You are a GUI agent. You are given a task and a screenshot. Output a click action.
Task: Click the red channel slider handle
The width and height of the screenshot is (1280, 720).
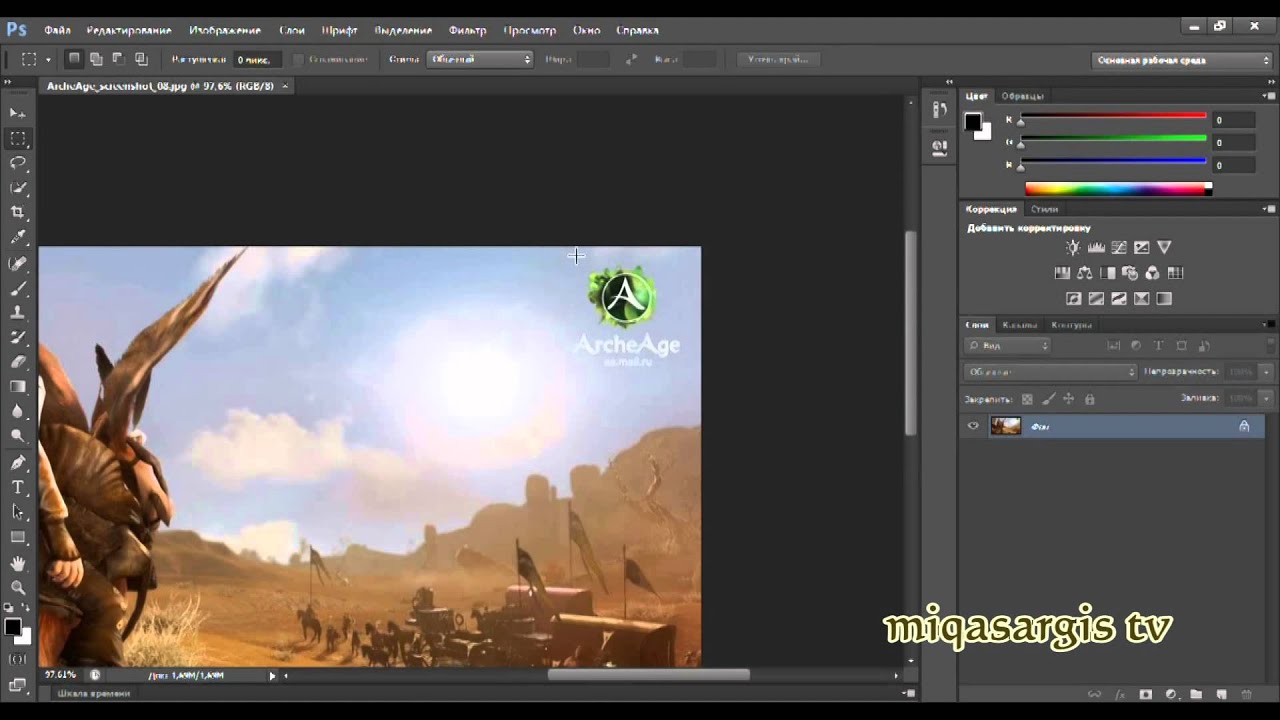1021,122
